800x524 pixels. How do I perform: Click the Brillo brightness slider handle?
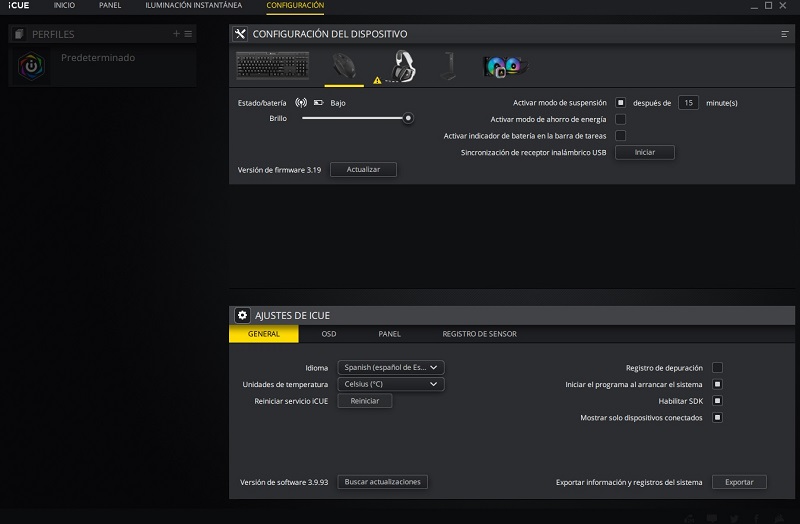coord(408,118)
